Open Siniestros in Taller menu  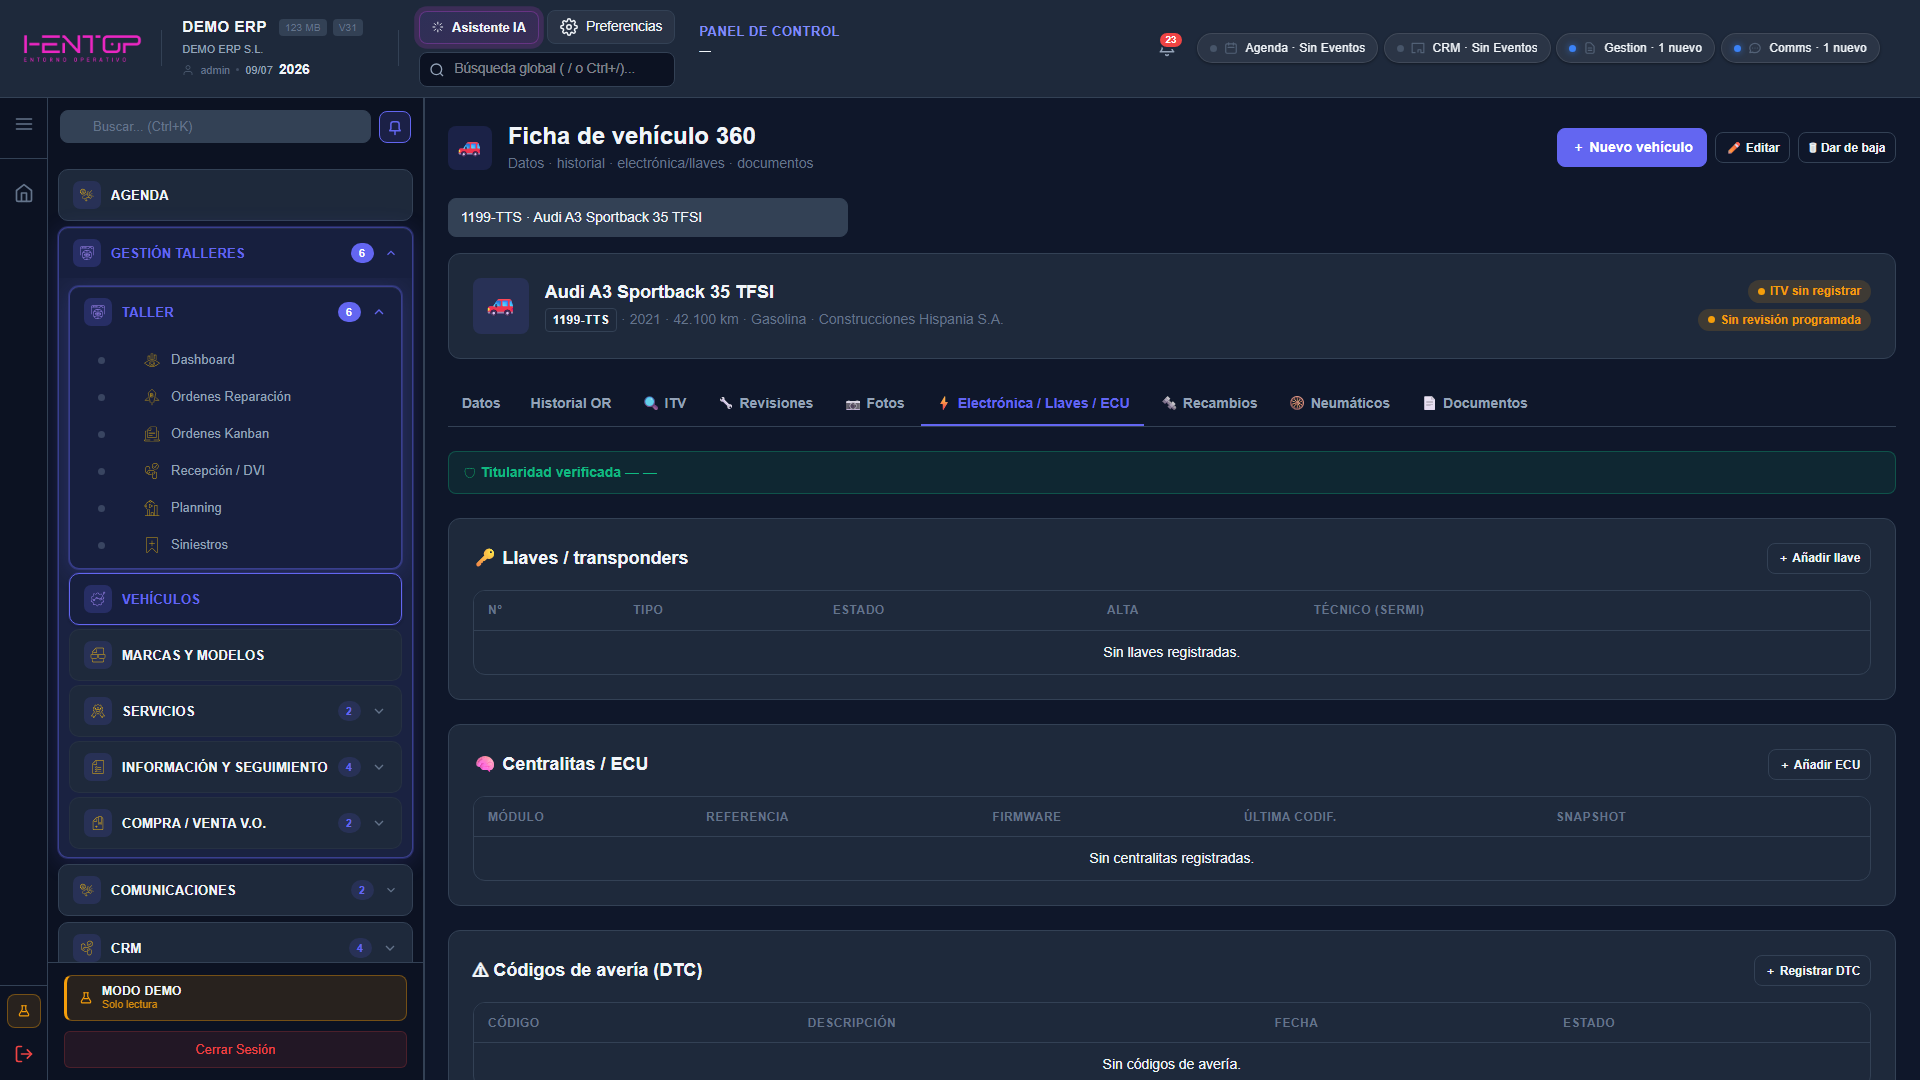[199, 545]
